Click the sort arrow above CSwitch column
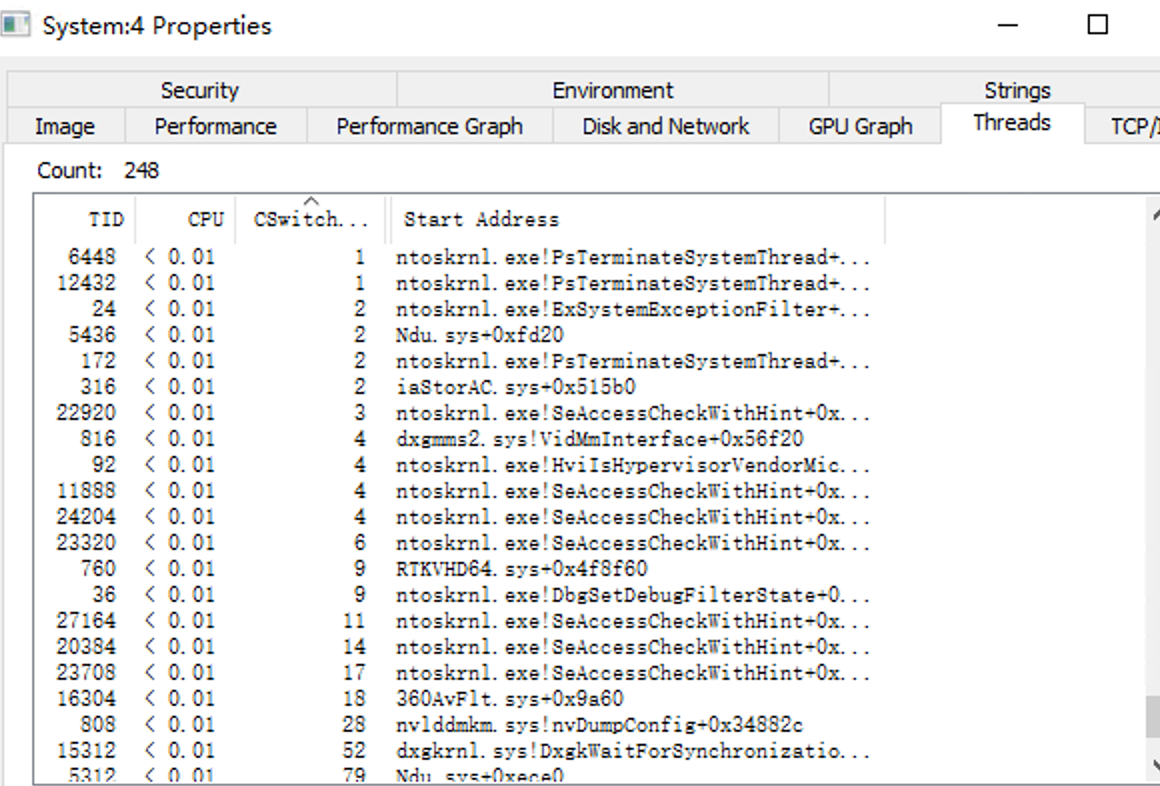The image size is (1160, 786). [x=311, y=201]
